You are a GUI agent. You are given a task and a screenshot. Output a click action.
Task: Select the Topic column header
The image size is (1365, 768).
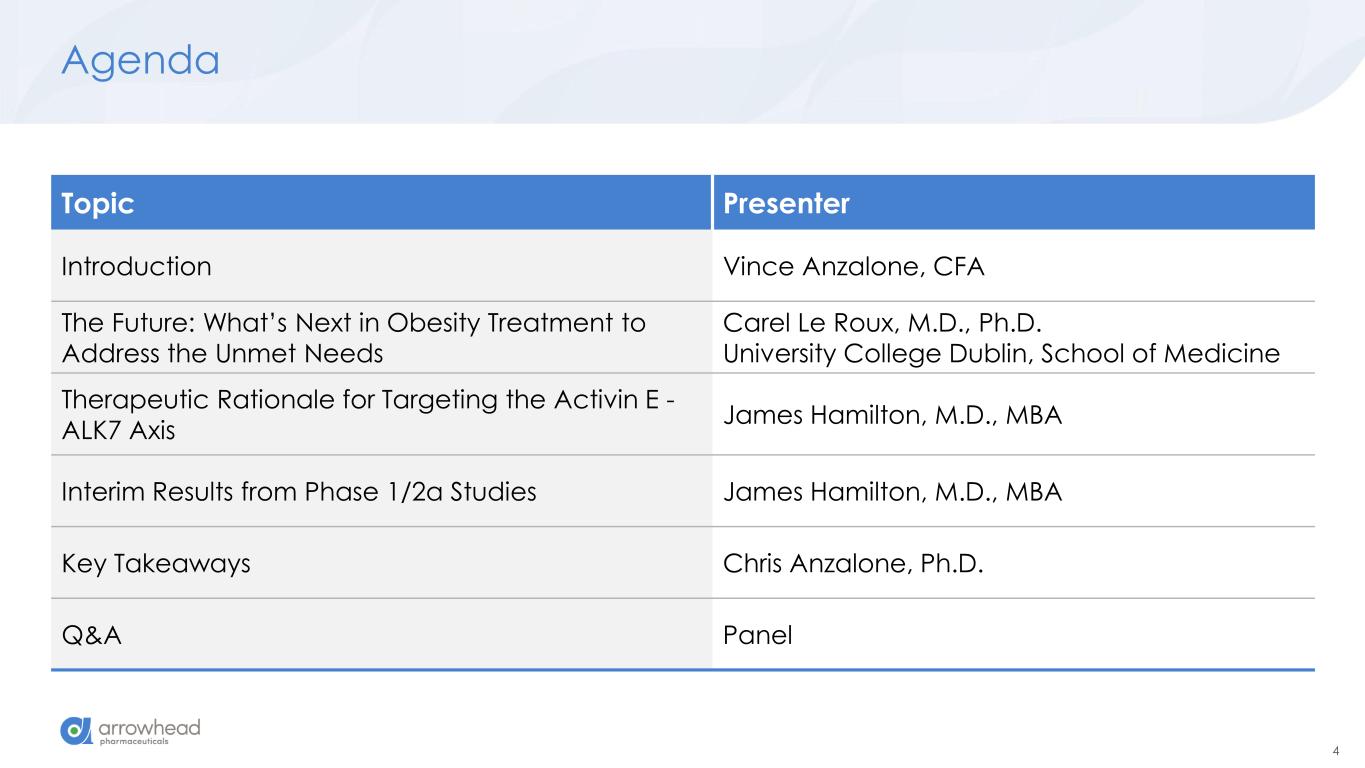98,204
